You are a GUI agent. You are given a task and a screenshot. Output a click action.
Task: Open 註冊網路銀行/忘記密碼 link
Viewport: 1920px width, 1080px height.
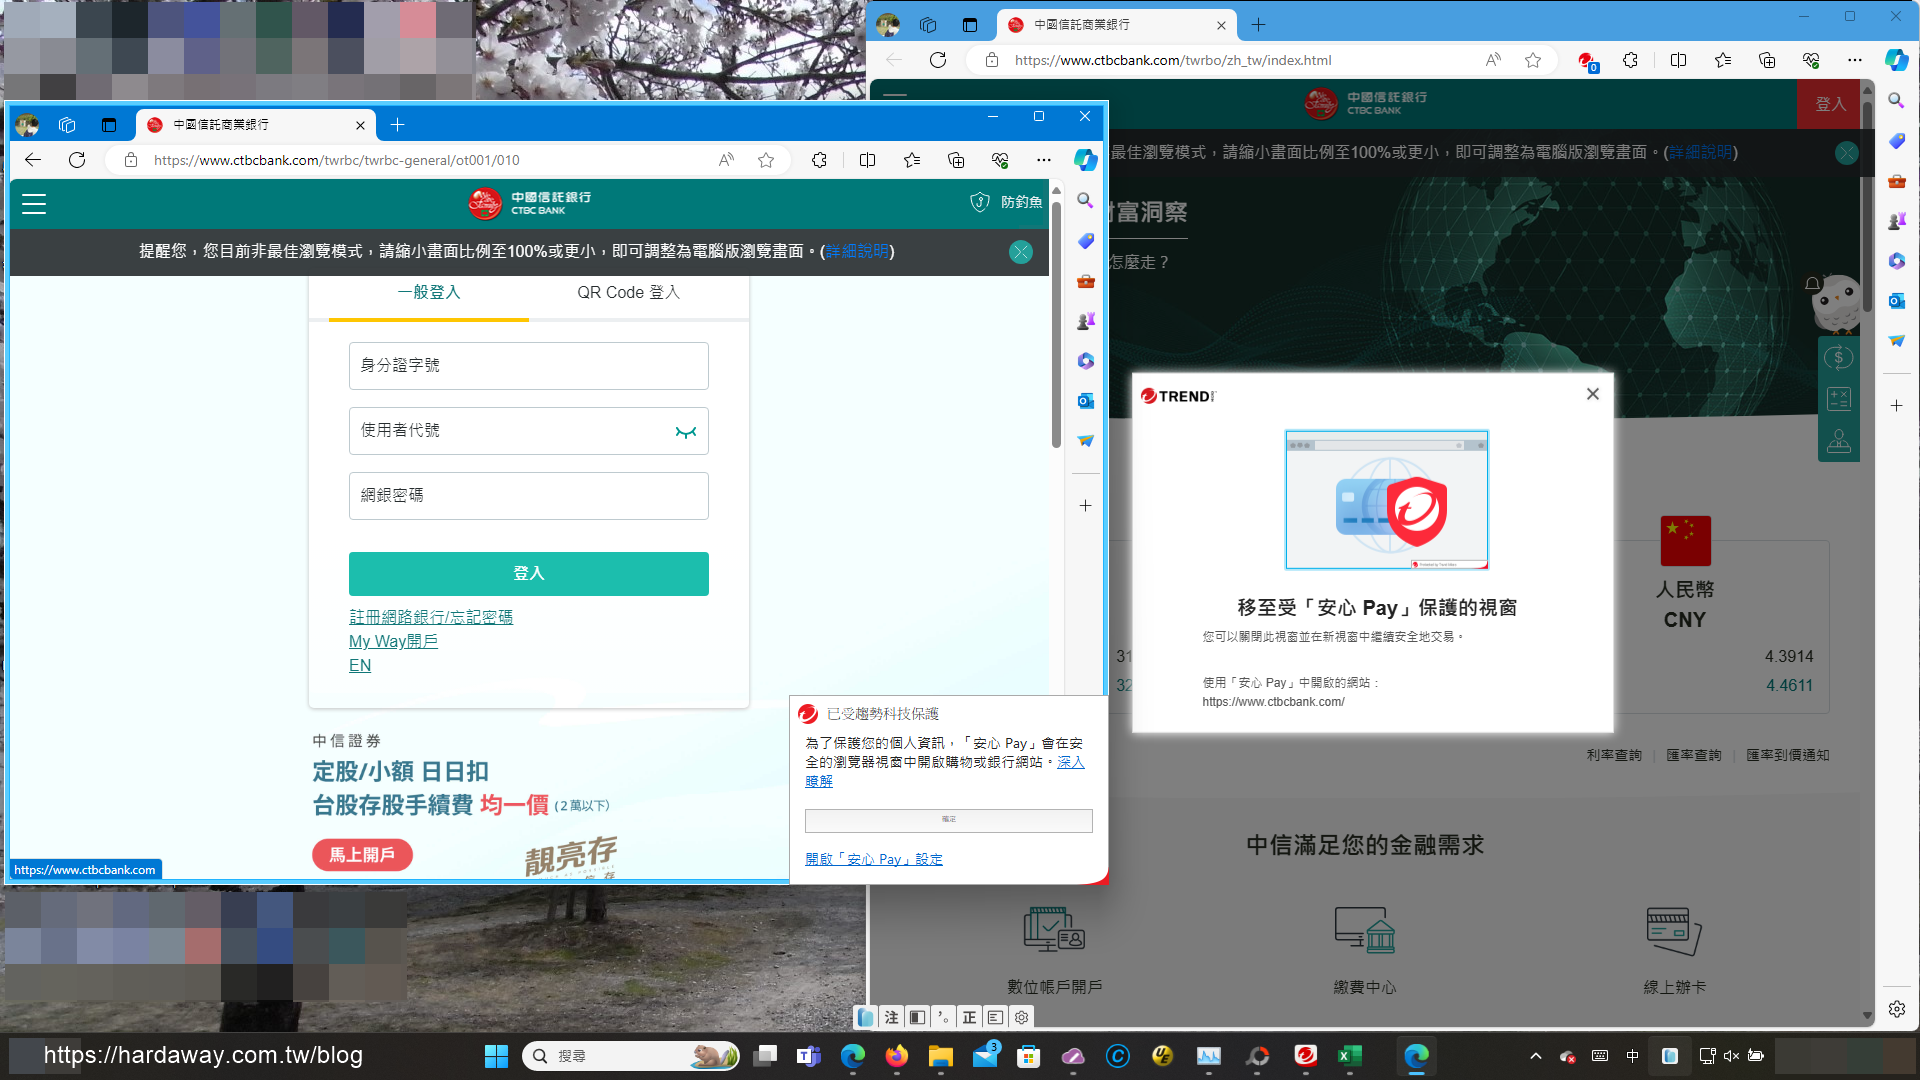(x=430, y=617)
